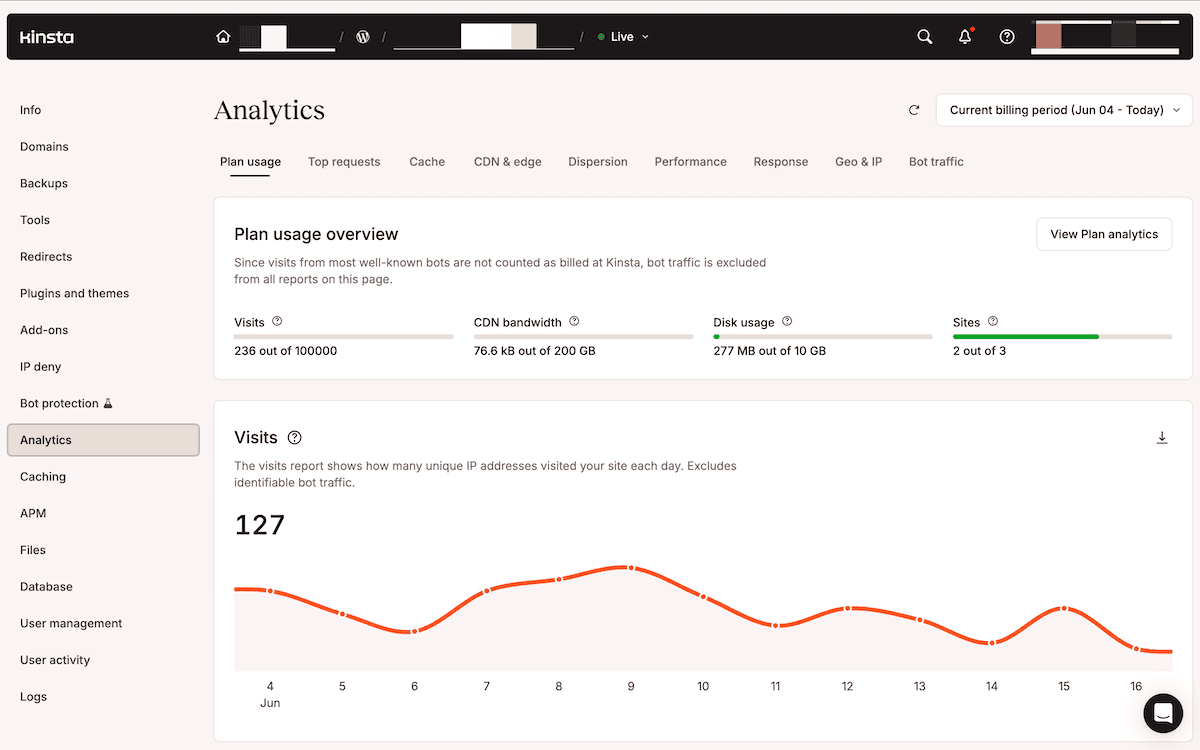Click the June 6 data point on chart
Screen dimensions: 1200x750
[414, 631]
